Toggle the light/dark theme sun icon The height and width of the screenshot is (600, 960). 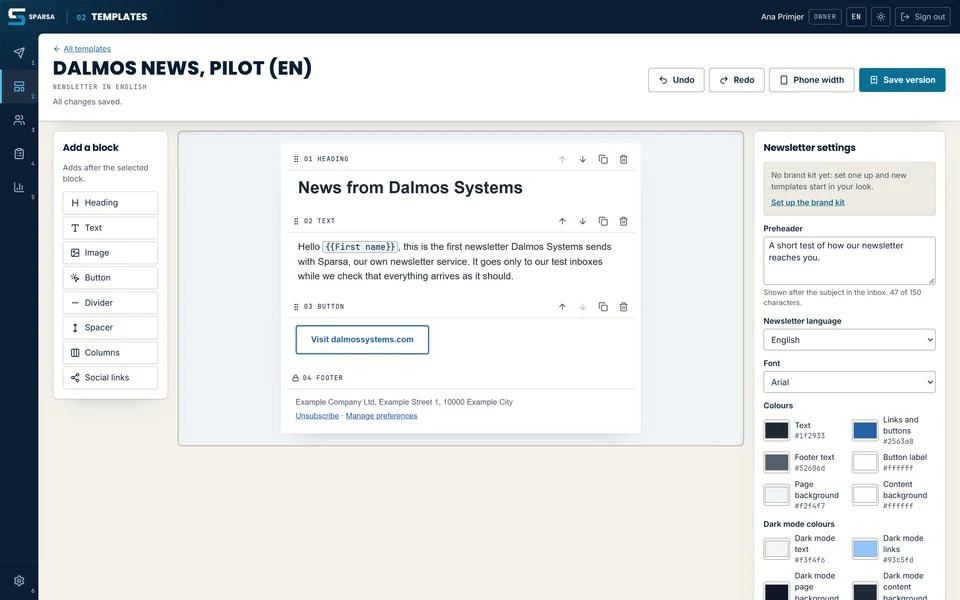click(880, 17)
